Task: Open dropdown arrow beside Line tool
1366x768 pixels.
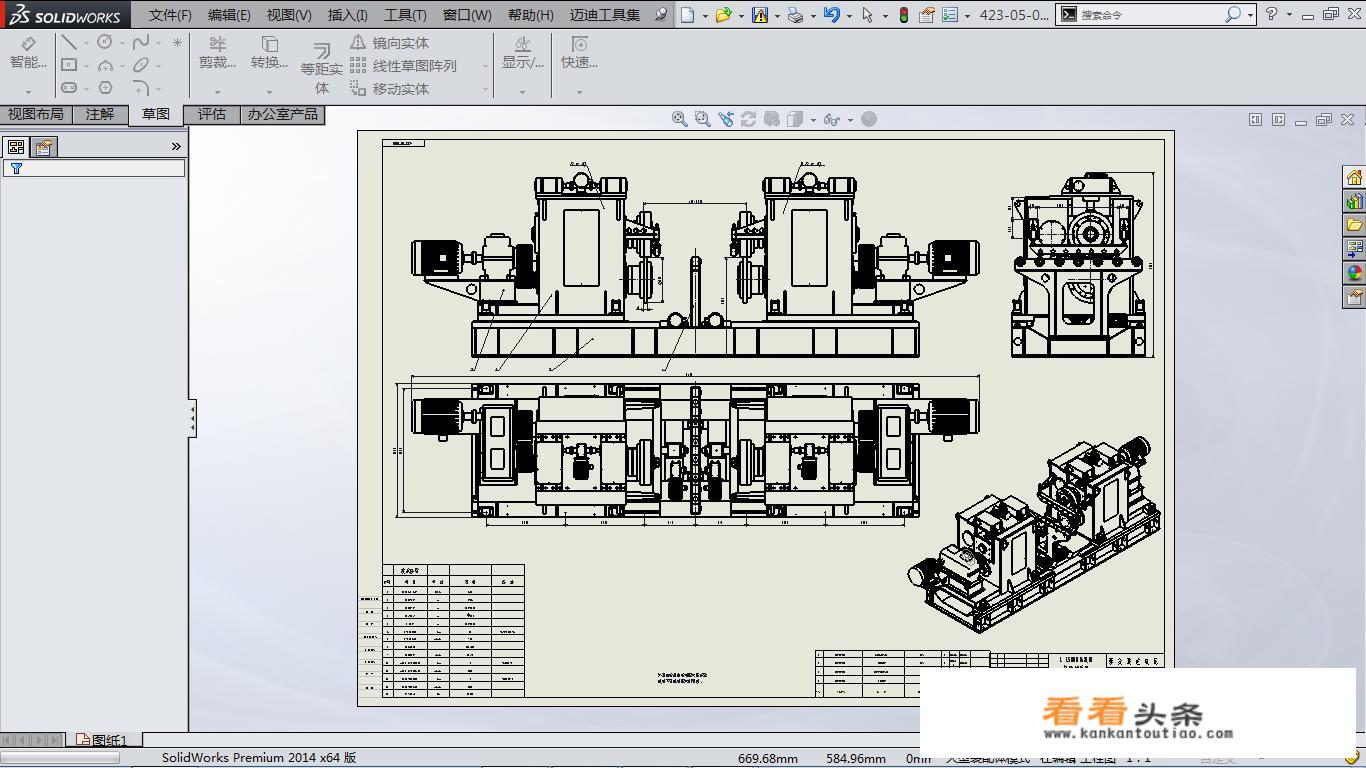Action: pos(86,43)
